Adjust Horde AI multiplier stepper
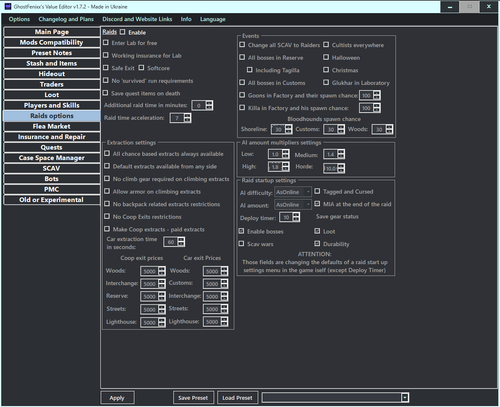500x407 pixels. pyautogui.click(x=341, y=168)
